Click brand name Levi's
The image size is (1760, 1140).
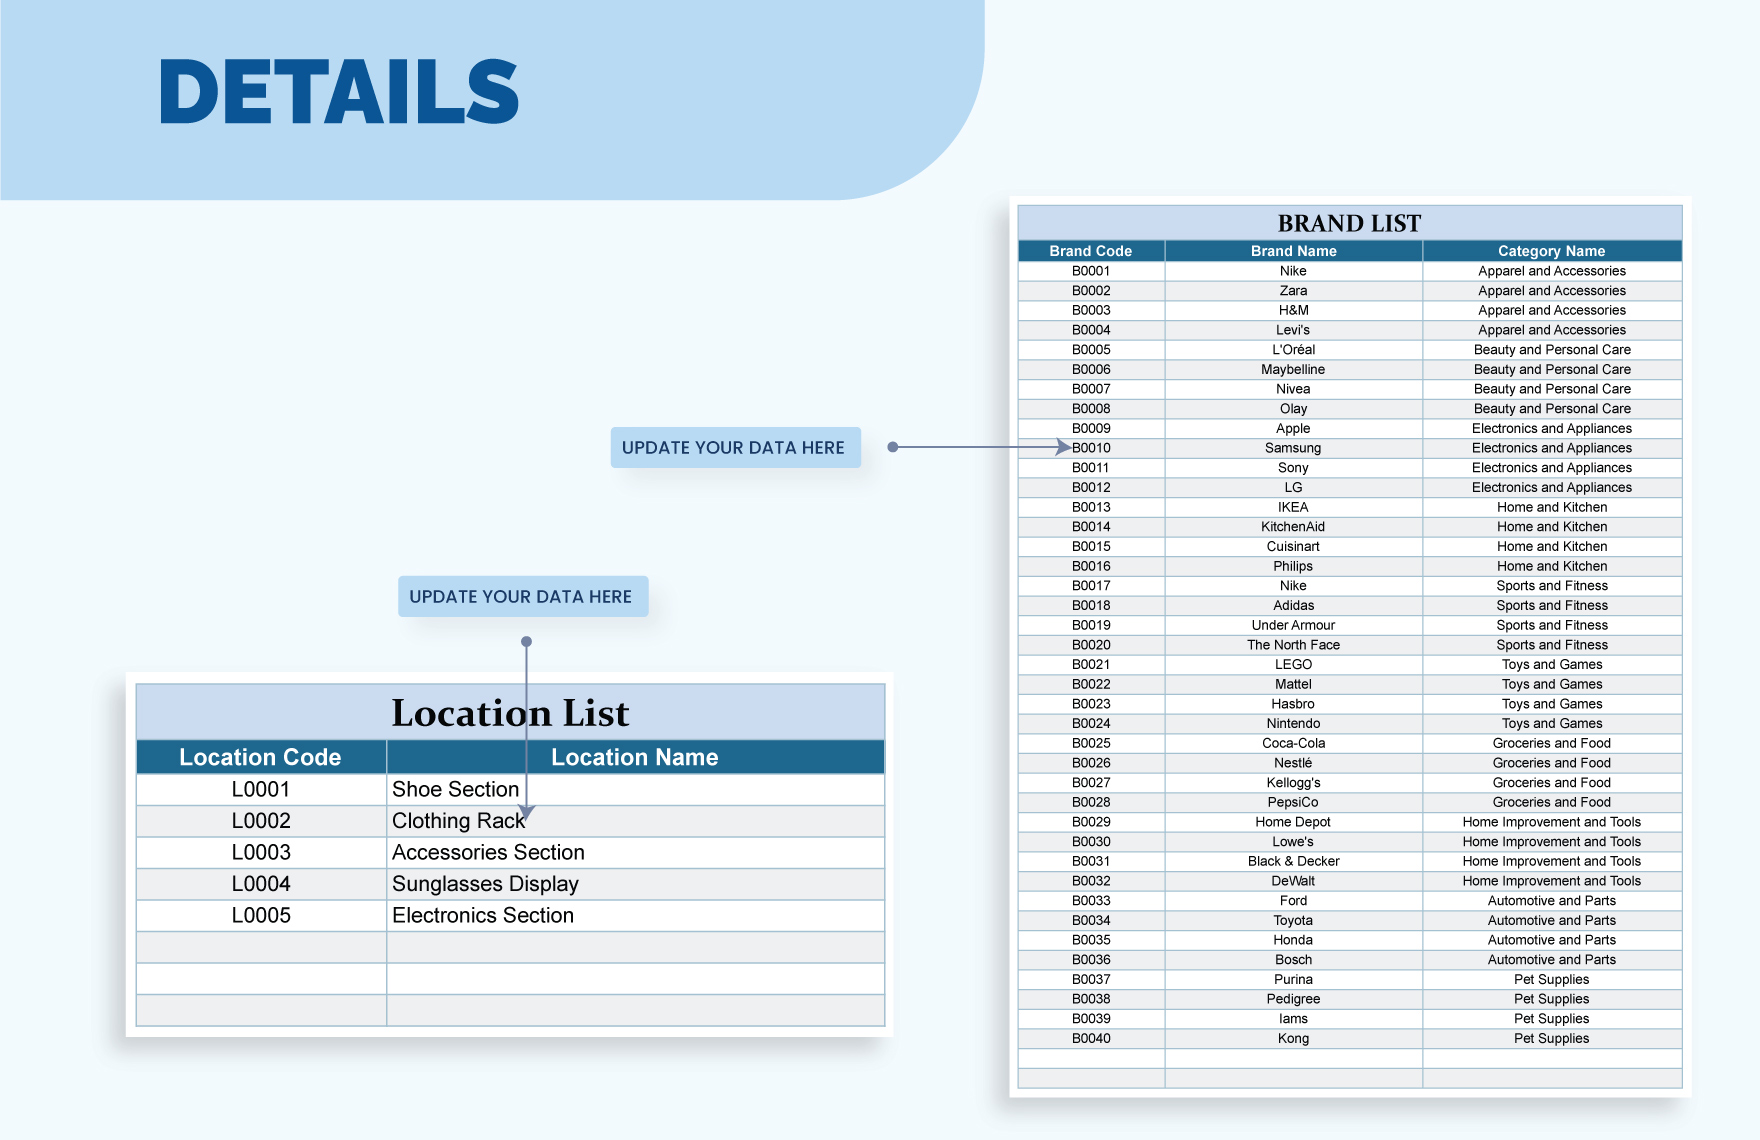(x=1293, y=330)
